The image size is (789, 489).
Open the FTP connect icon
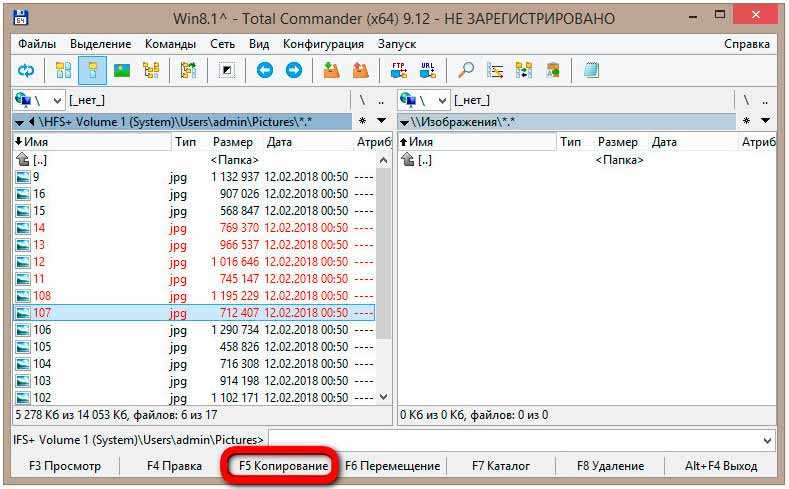coord(399,70)
